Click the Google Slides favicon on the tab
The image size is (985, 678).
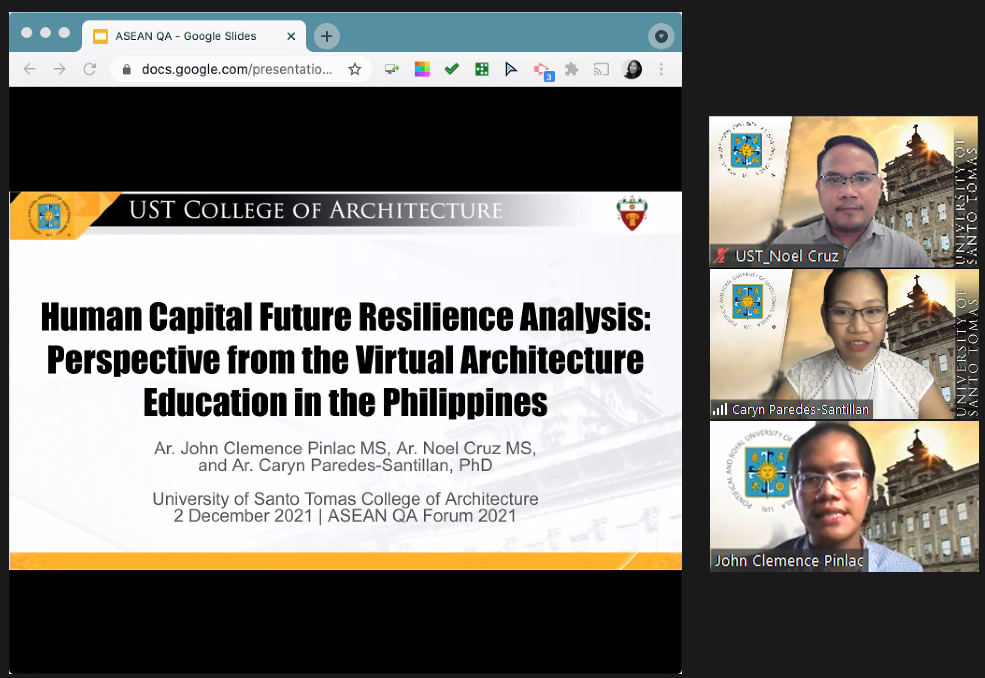tap(101, 36)
